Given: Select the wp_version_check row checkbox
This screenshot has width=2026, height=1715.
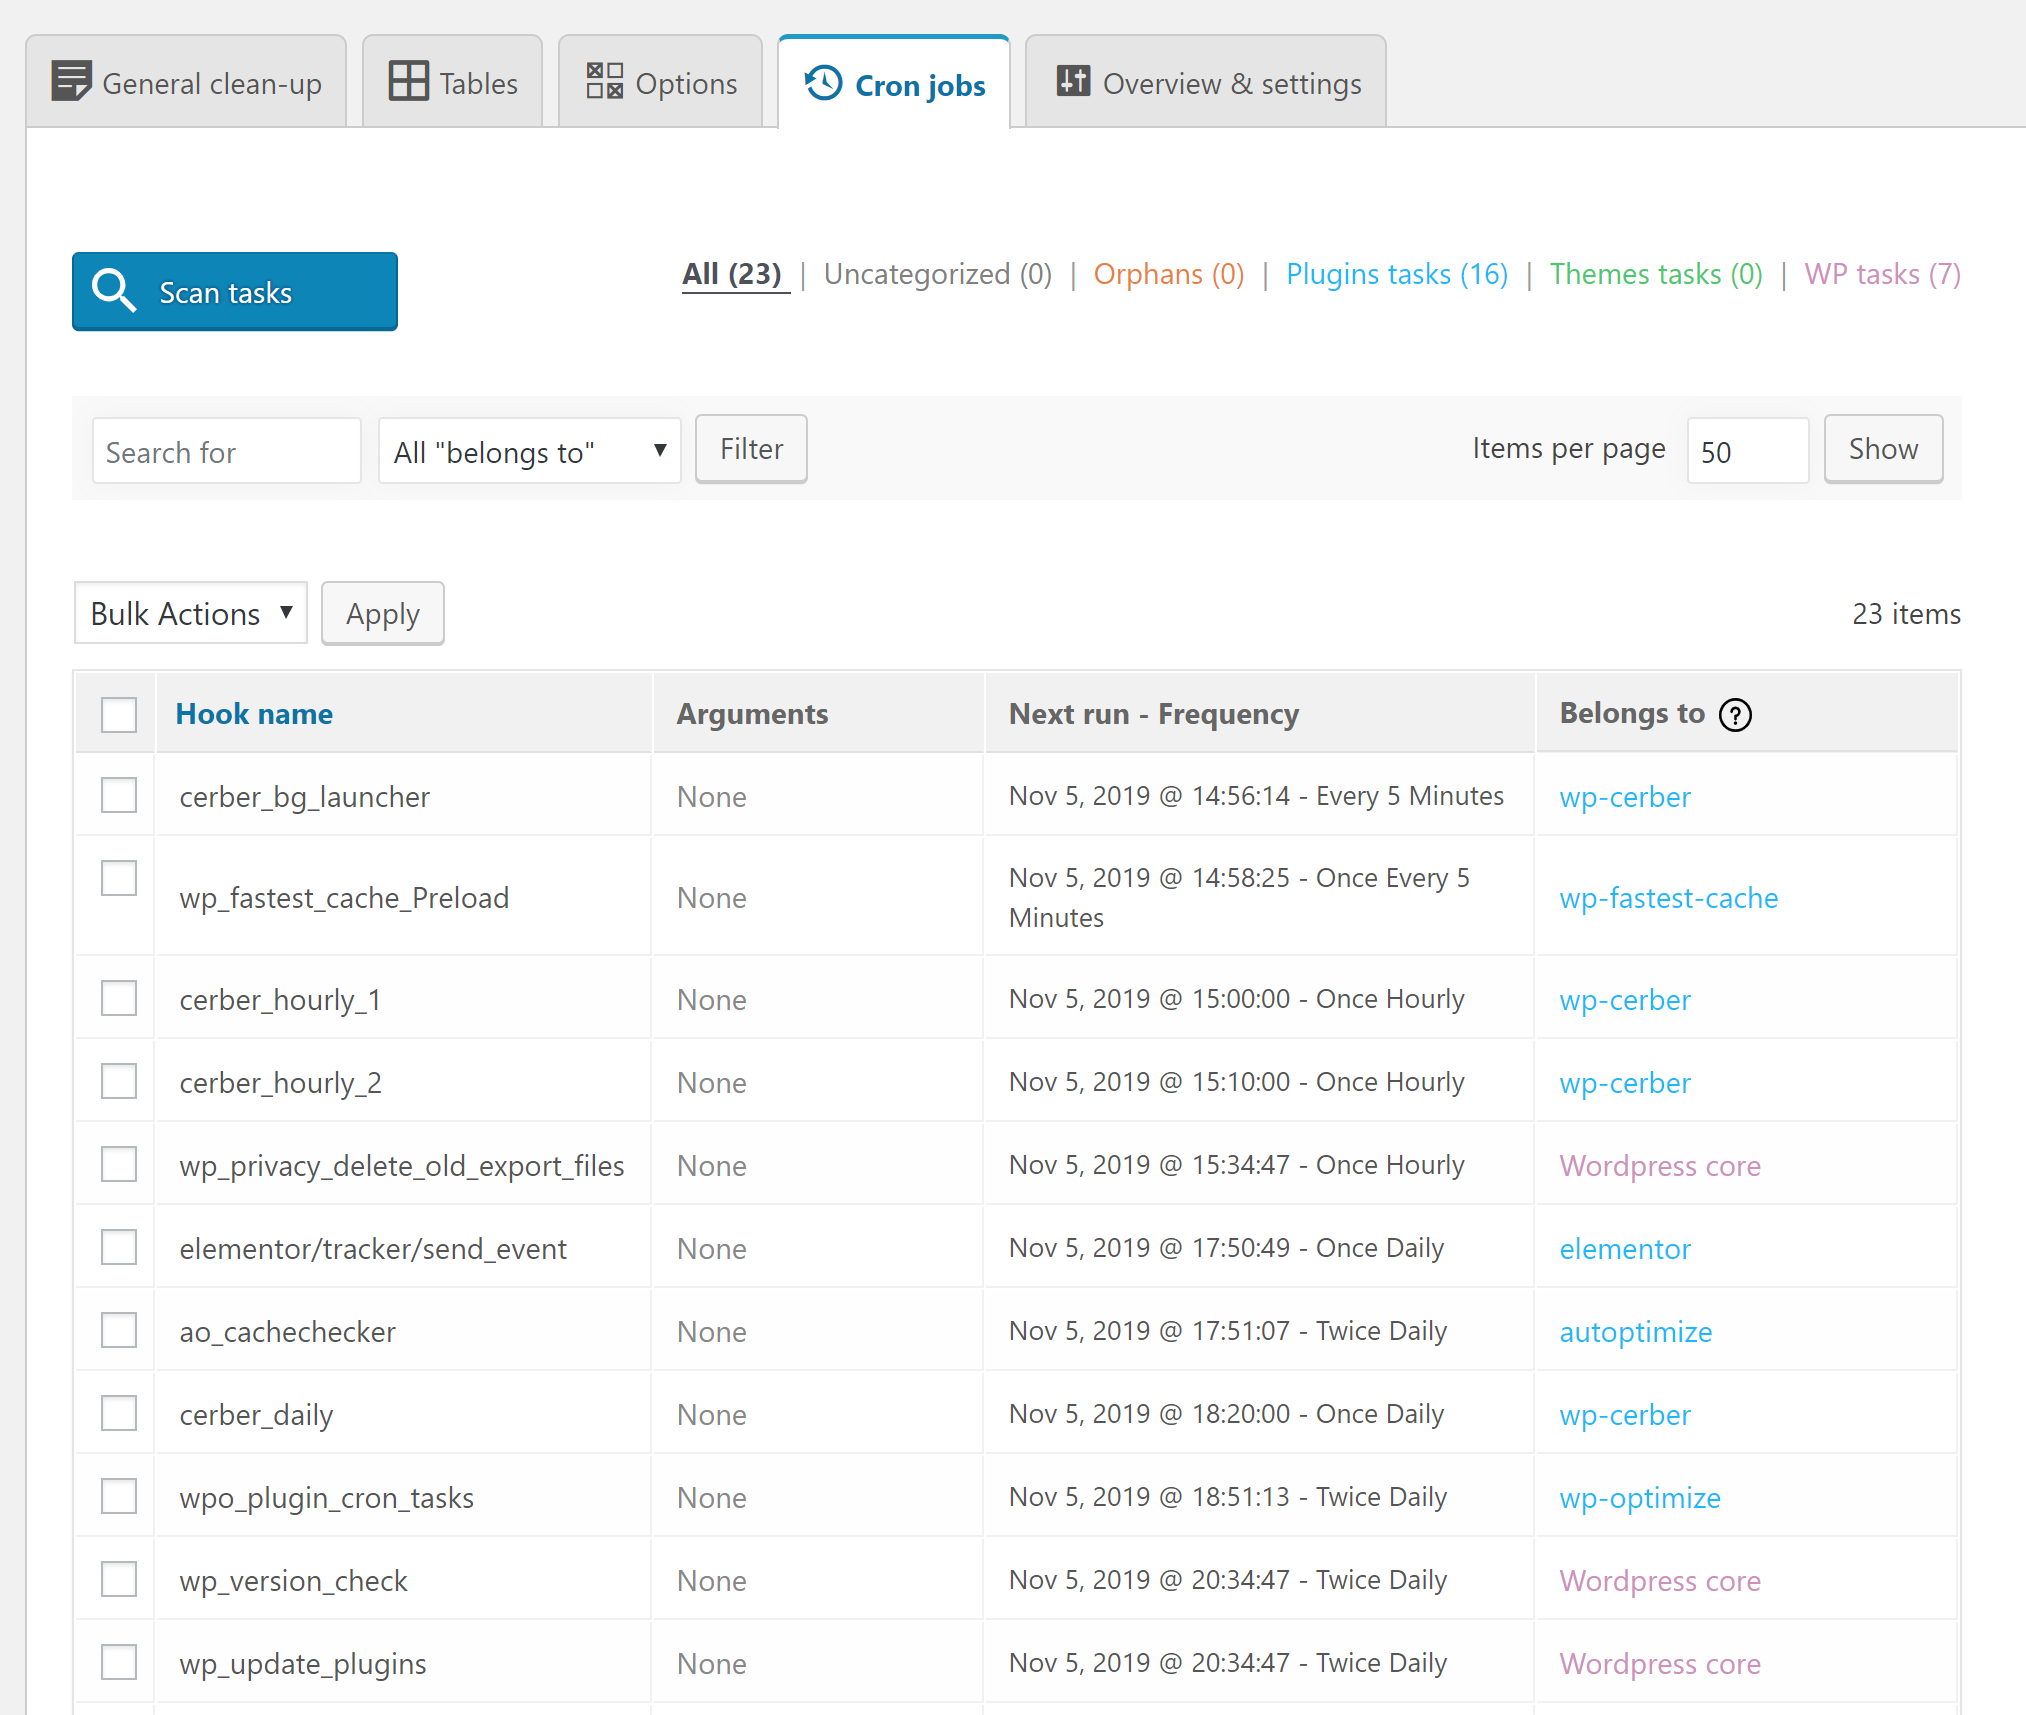Looking at the screenshot, I should [x=119, y=1580].
